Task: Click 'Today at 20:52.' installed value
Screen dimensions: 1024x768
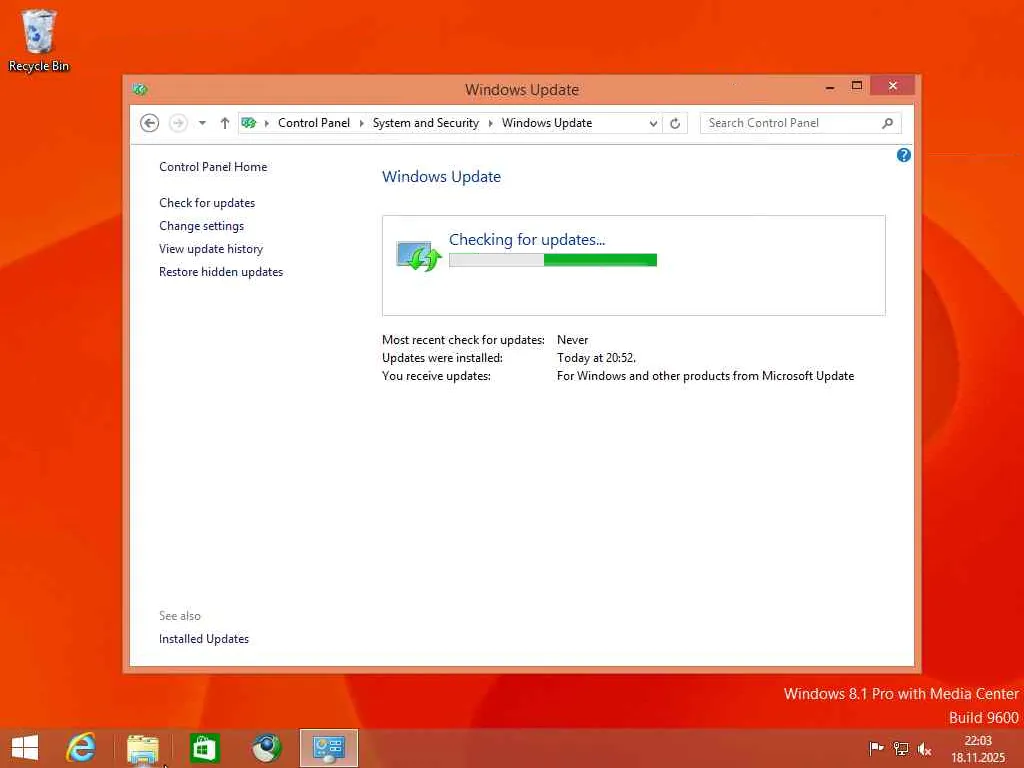Action: pyautogui.click(x=596, y=358)
